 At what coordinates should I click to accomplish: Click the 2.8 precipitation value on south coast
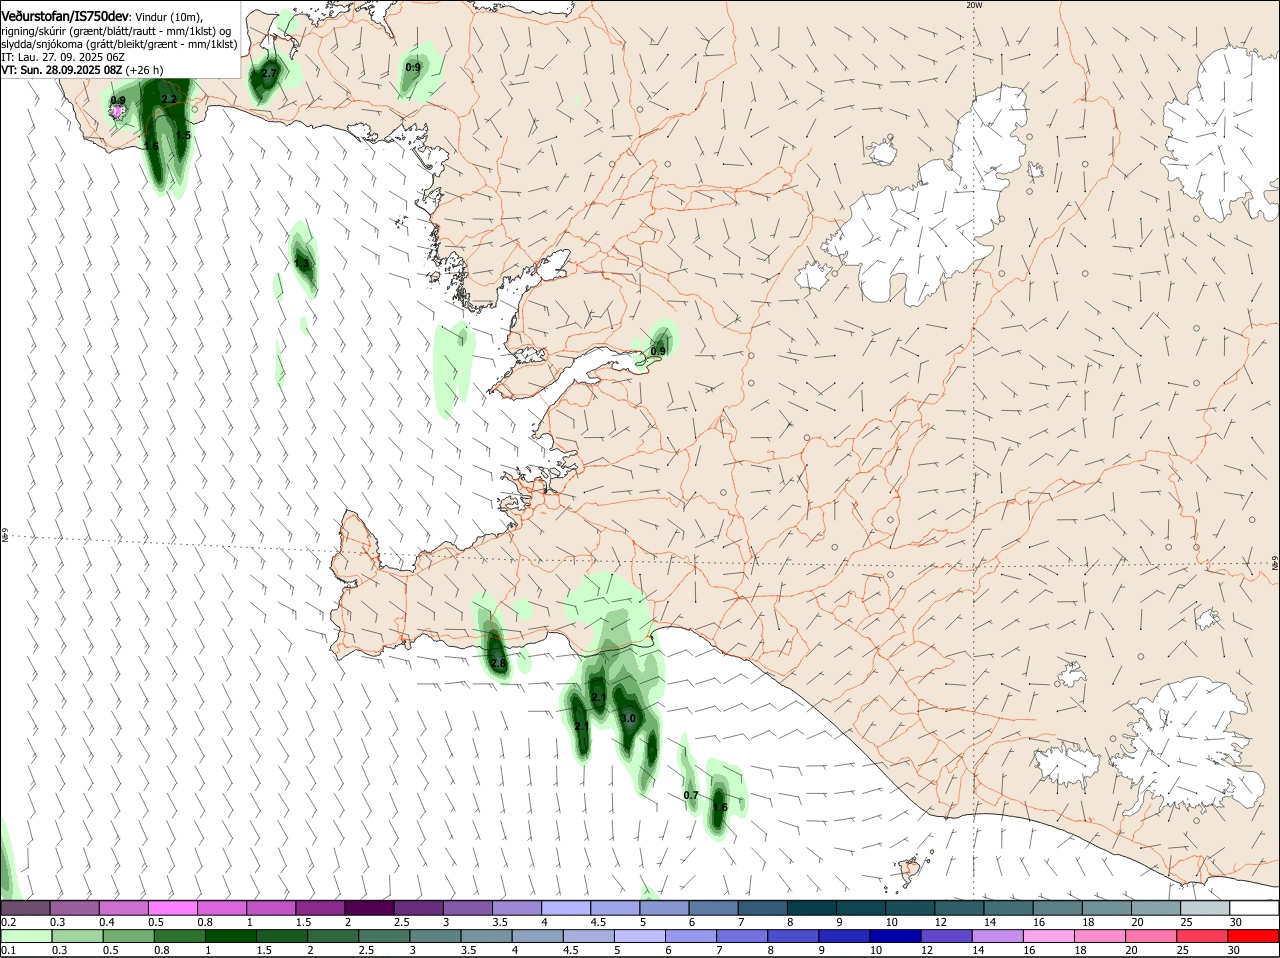pos(499,662)
